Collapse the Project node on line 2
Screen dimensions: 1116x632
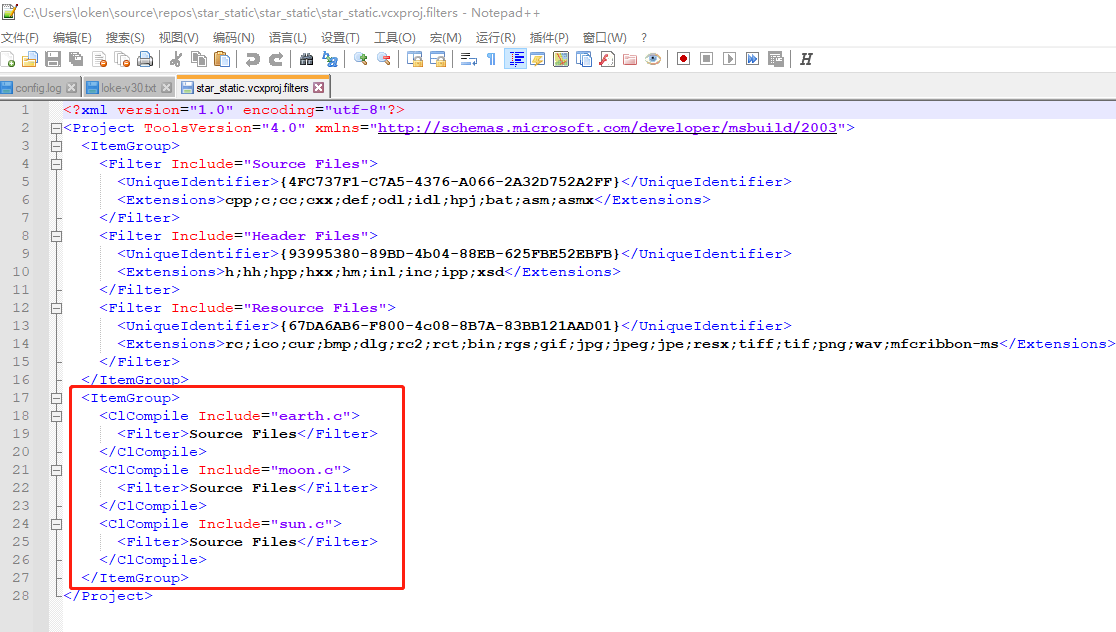[x=56, y=128]
